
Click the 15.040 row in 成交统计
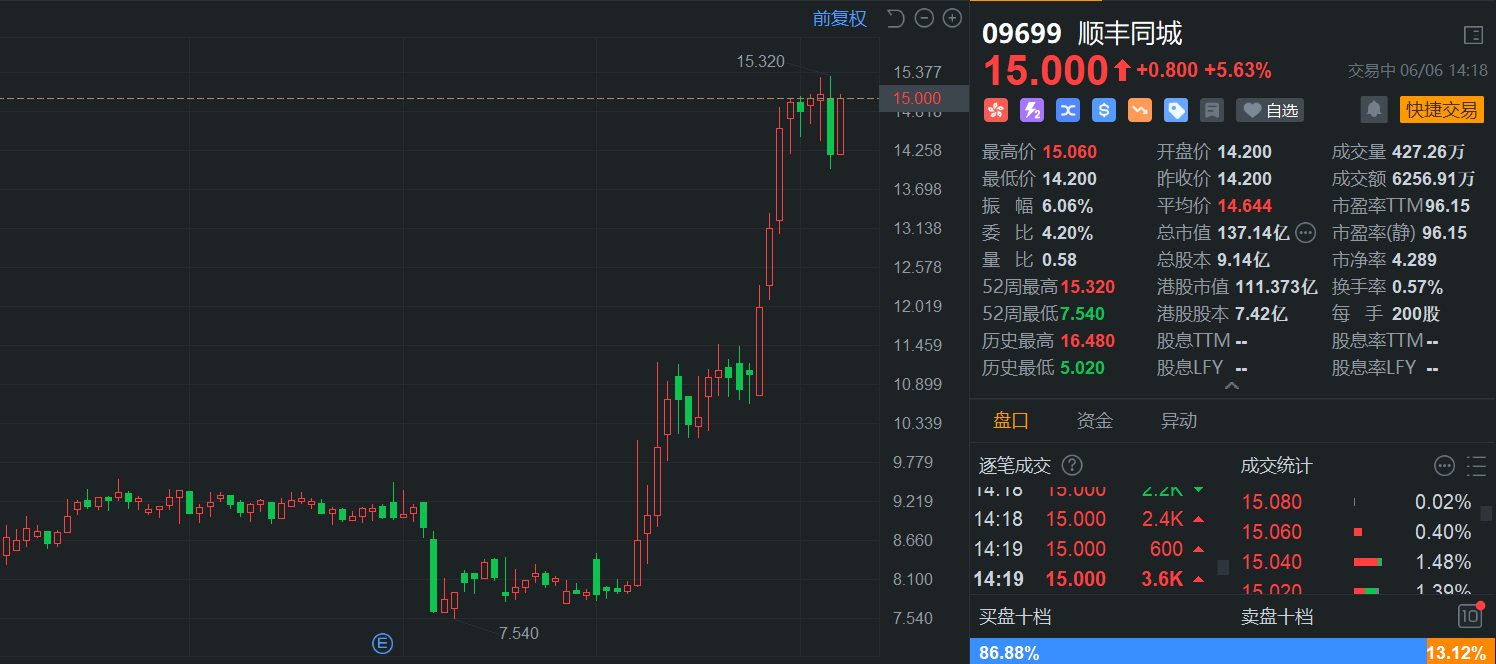pyautogui.click(x=1357, y=562)
